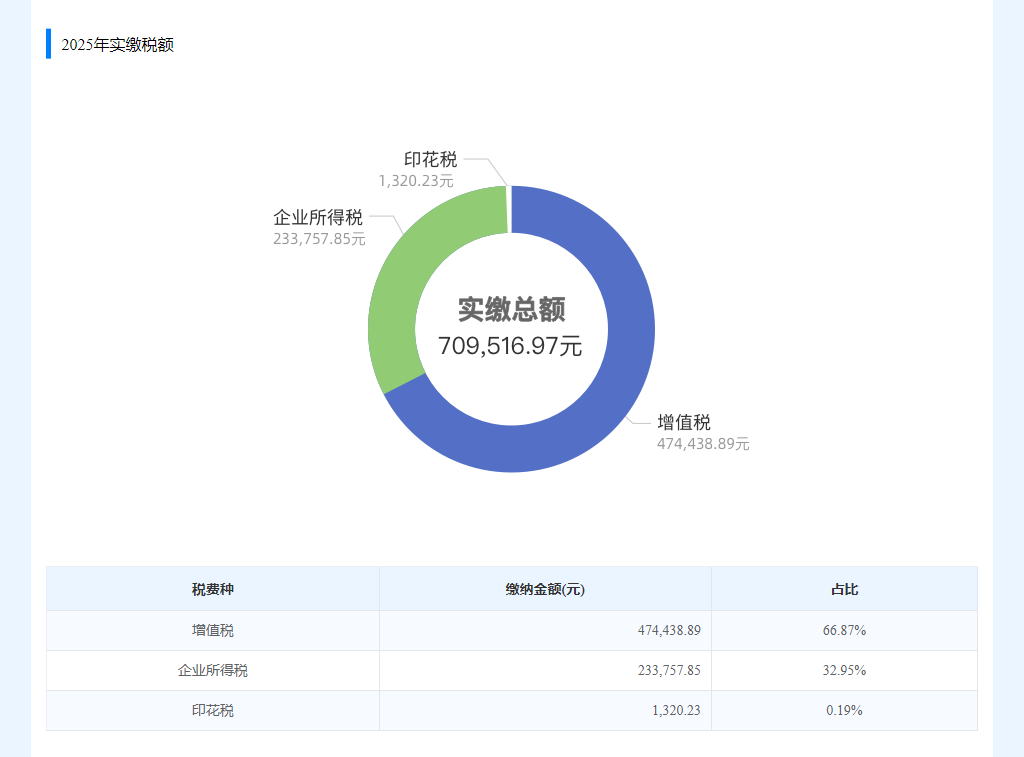This screenshot has width=1024, height=757.
Task: Sort by the 占比 column header
Action: click(x=844, y=589)
